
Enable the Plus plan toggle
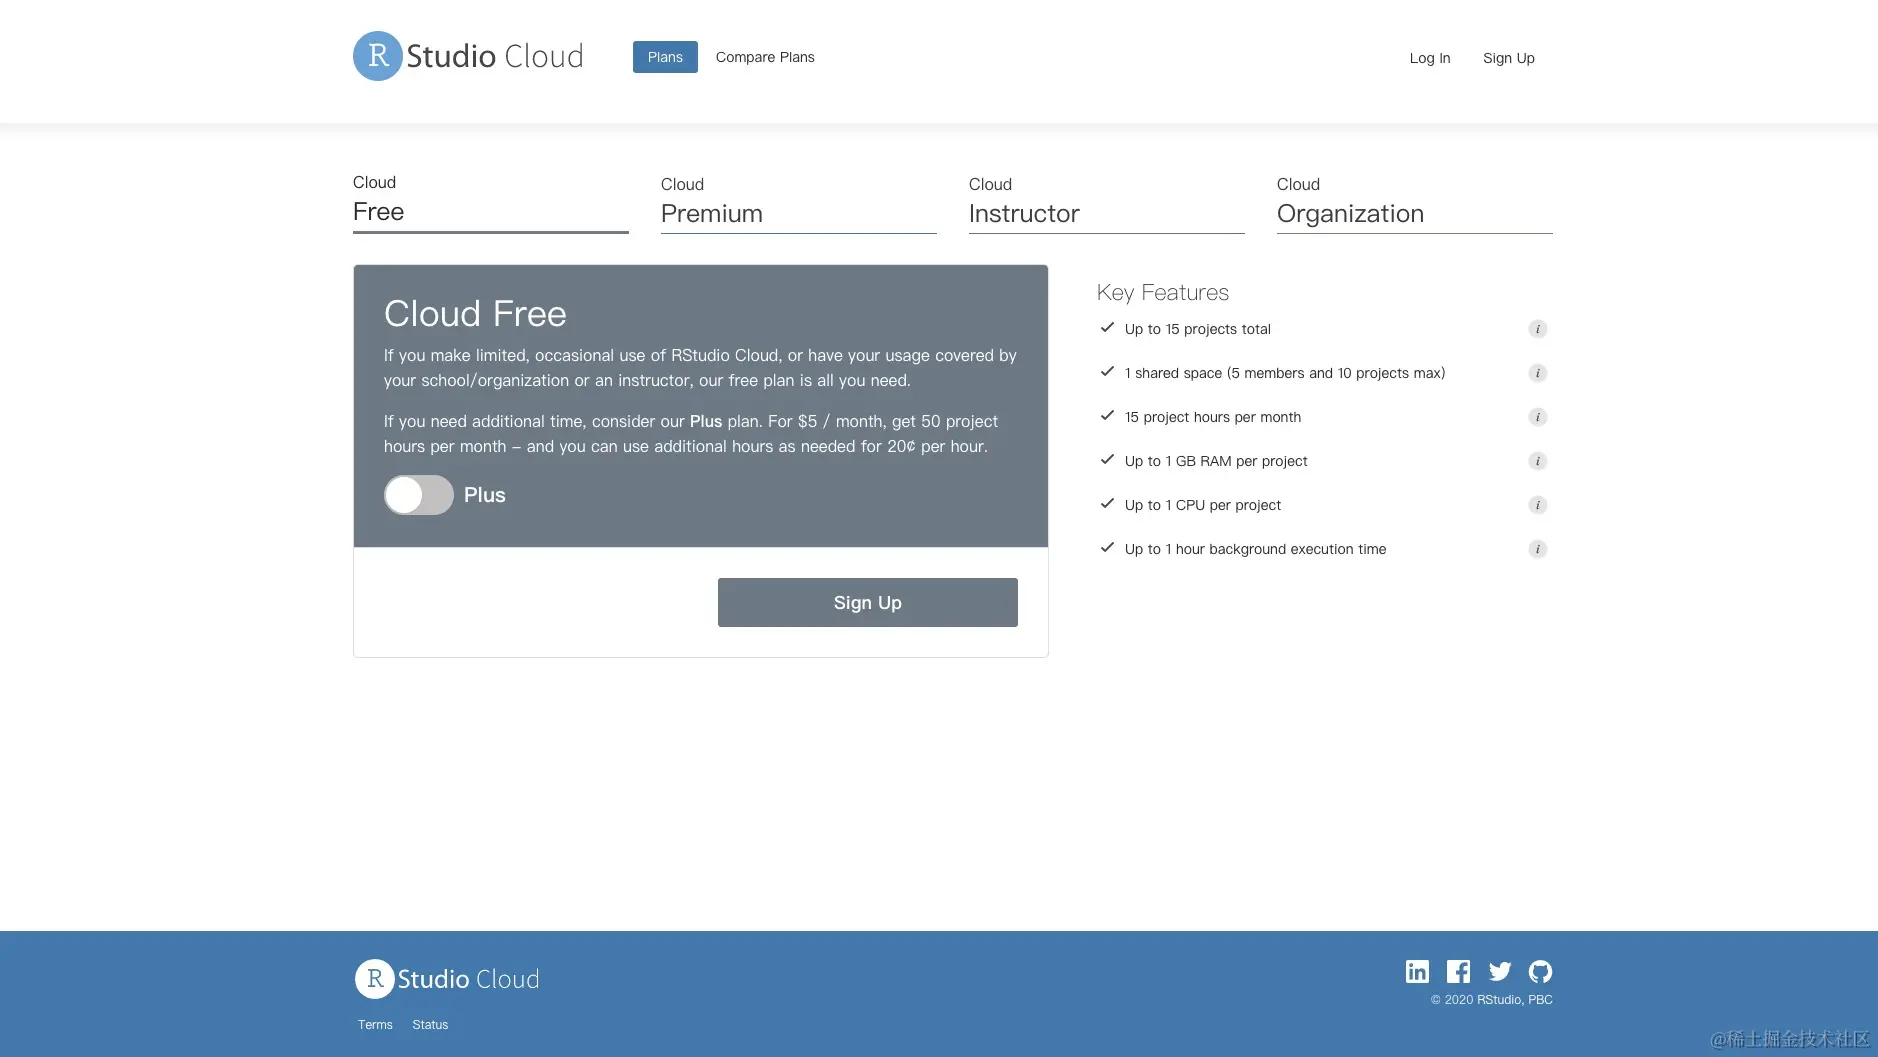pos(419,494)
